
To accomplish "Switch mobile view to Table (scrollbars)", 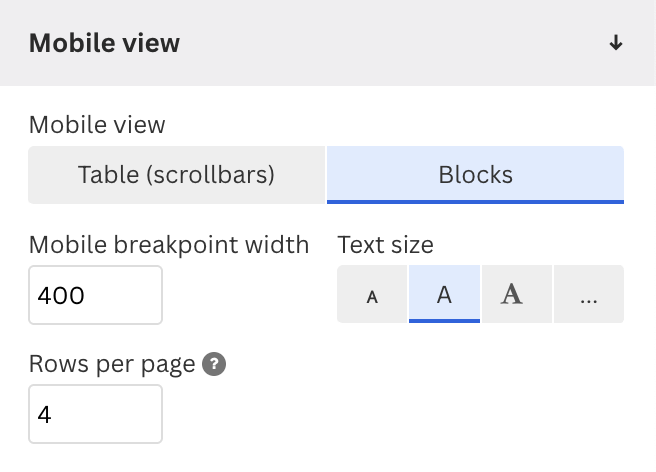I will point(177,175).
